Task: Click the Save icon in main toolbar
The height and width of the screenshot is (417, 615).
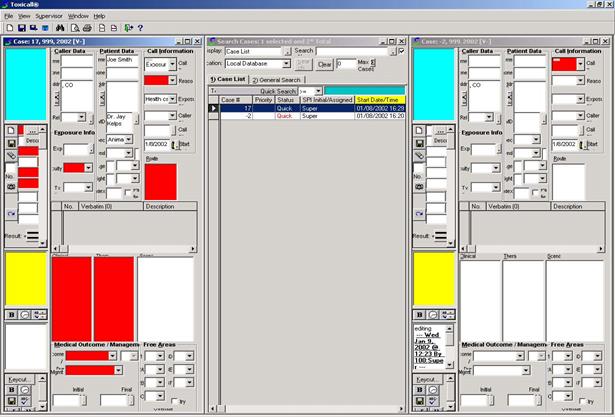Action: (x=21, y=28)
